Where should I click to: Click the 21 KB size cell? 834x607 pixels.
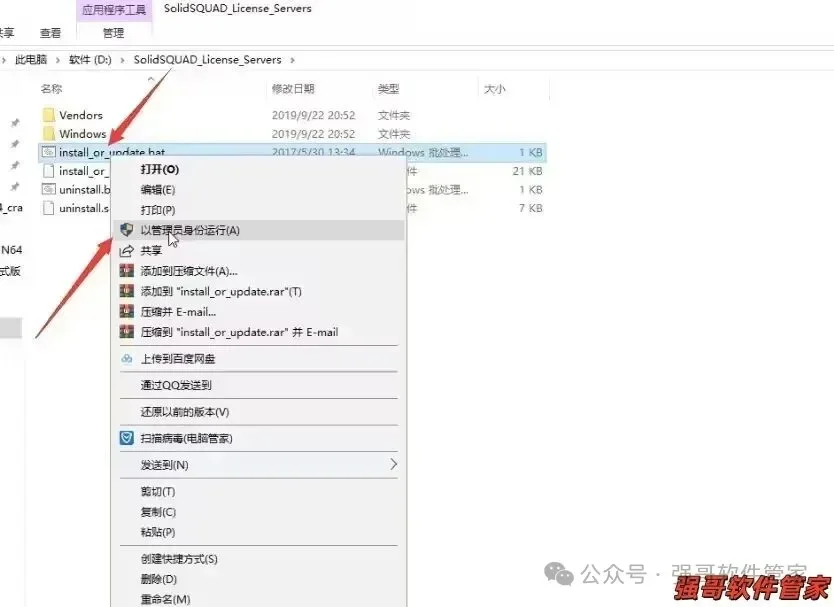tap(528, 171)
